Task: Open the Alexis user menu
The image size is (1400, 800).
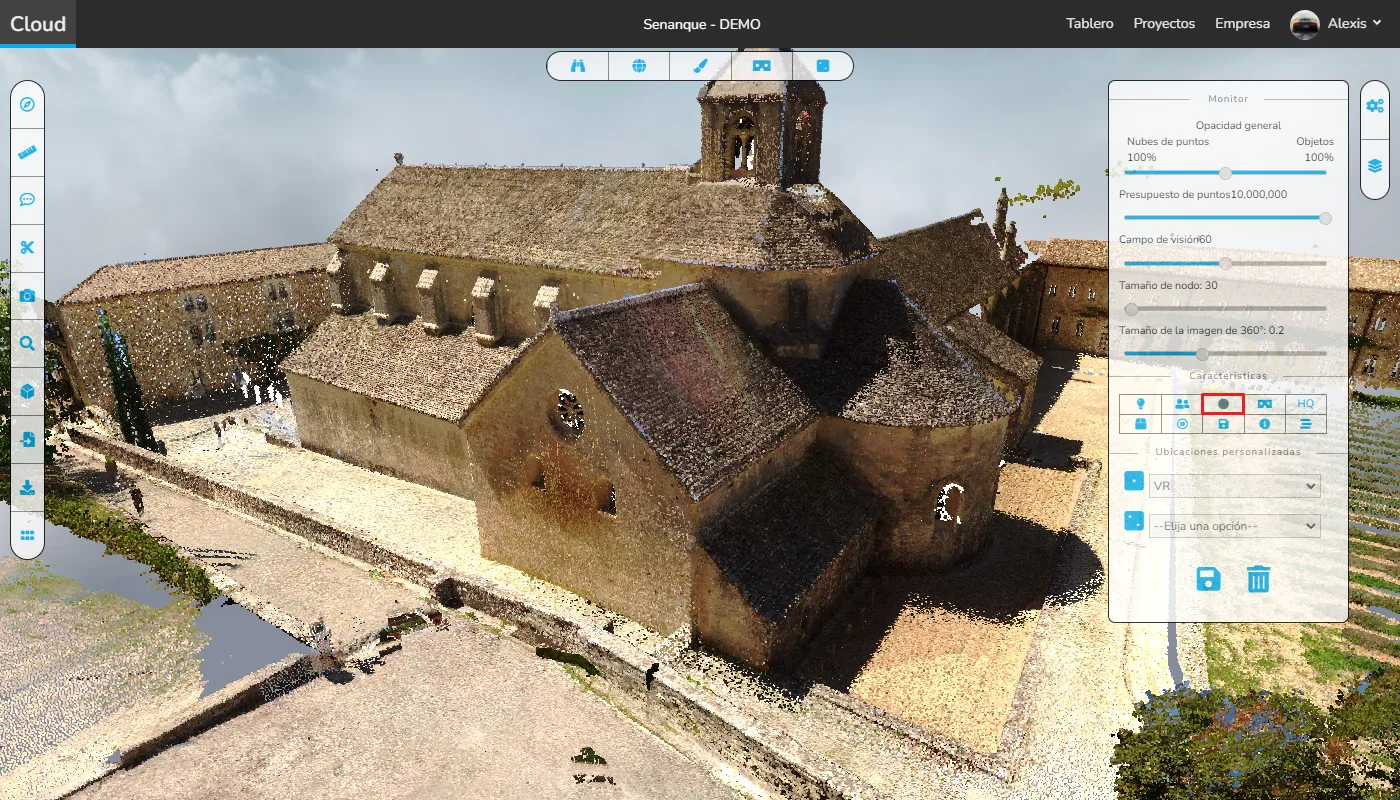Action: tap(1354, 24)
